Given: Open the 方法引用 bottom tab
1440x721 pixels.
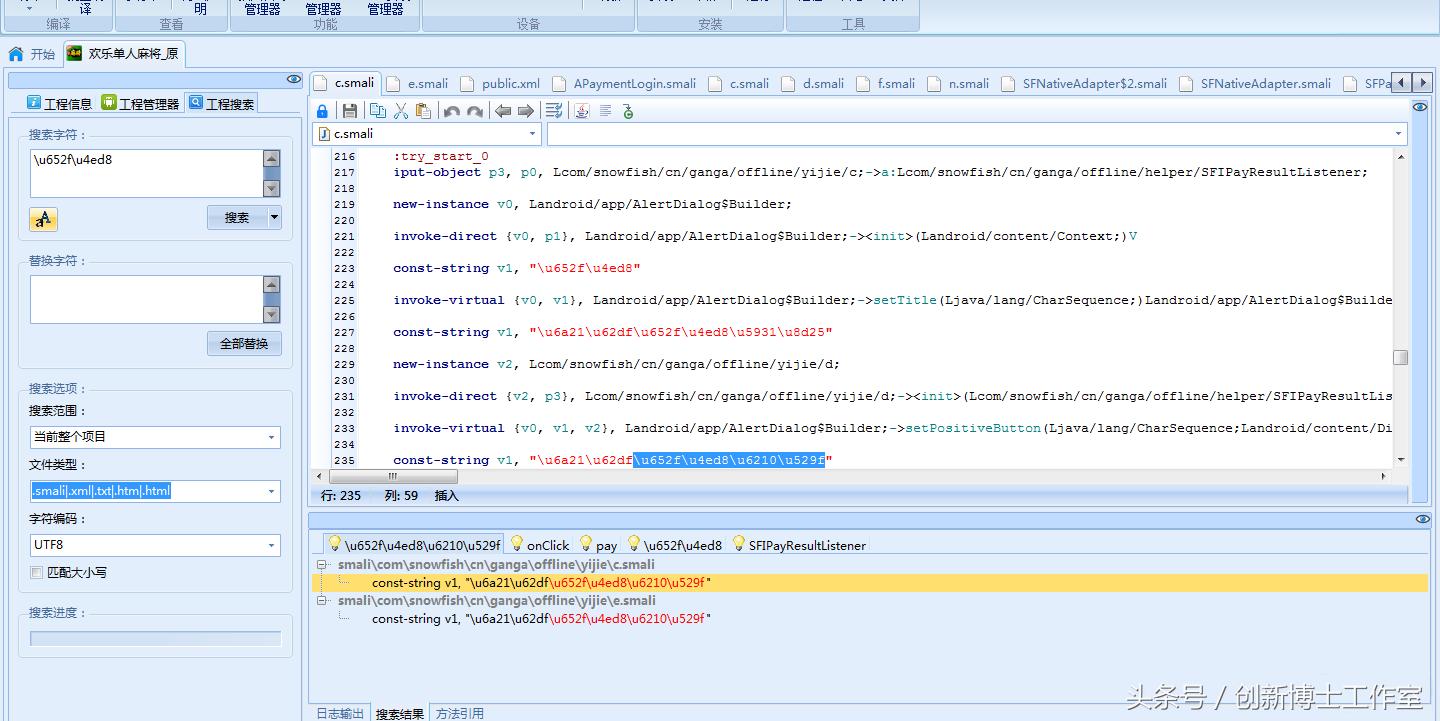Looking at the screenshot, I should 459,713.
